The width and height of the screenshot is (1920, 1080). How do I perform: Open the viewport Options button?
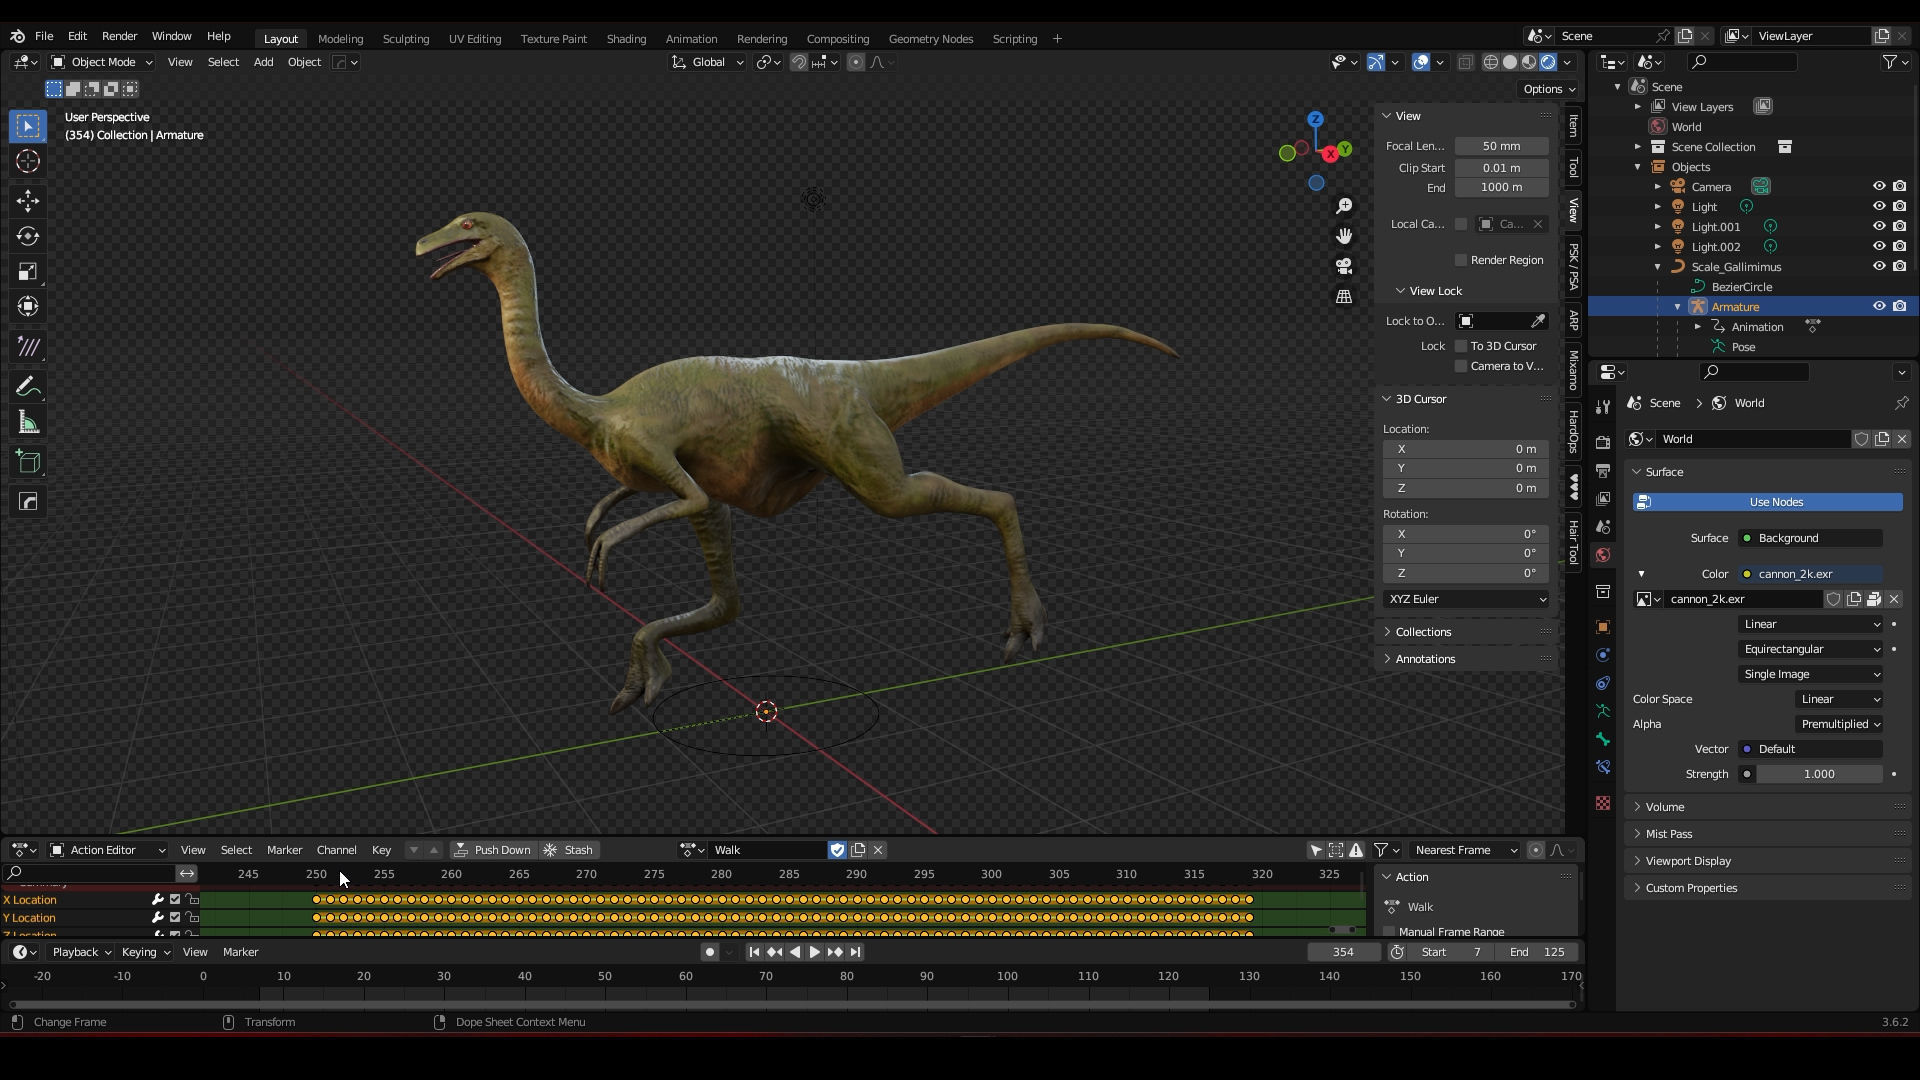click(x=1548, y=89)
